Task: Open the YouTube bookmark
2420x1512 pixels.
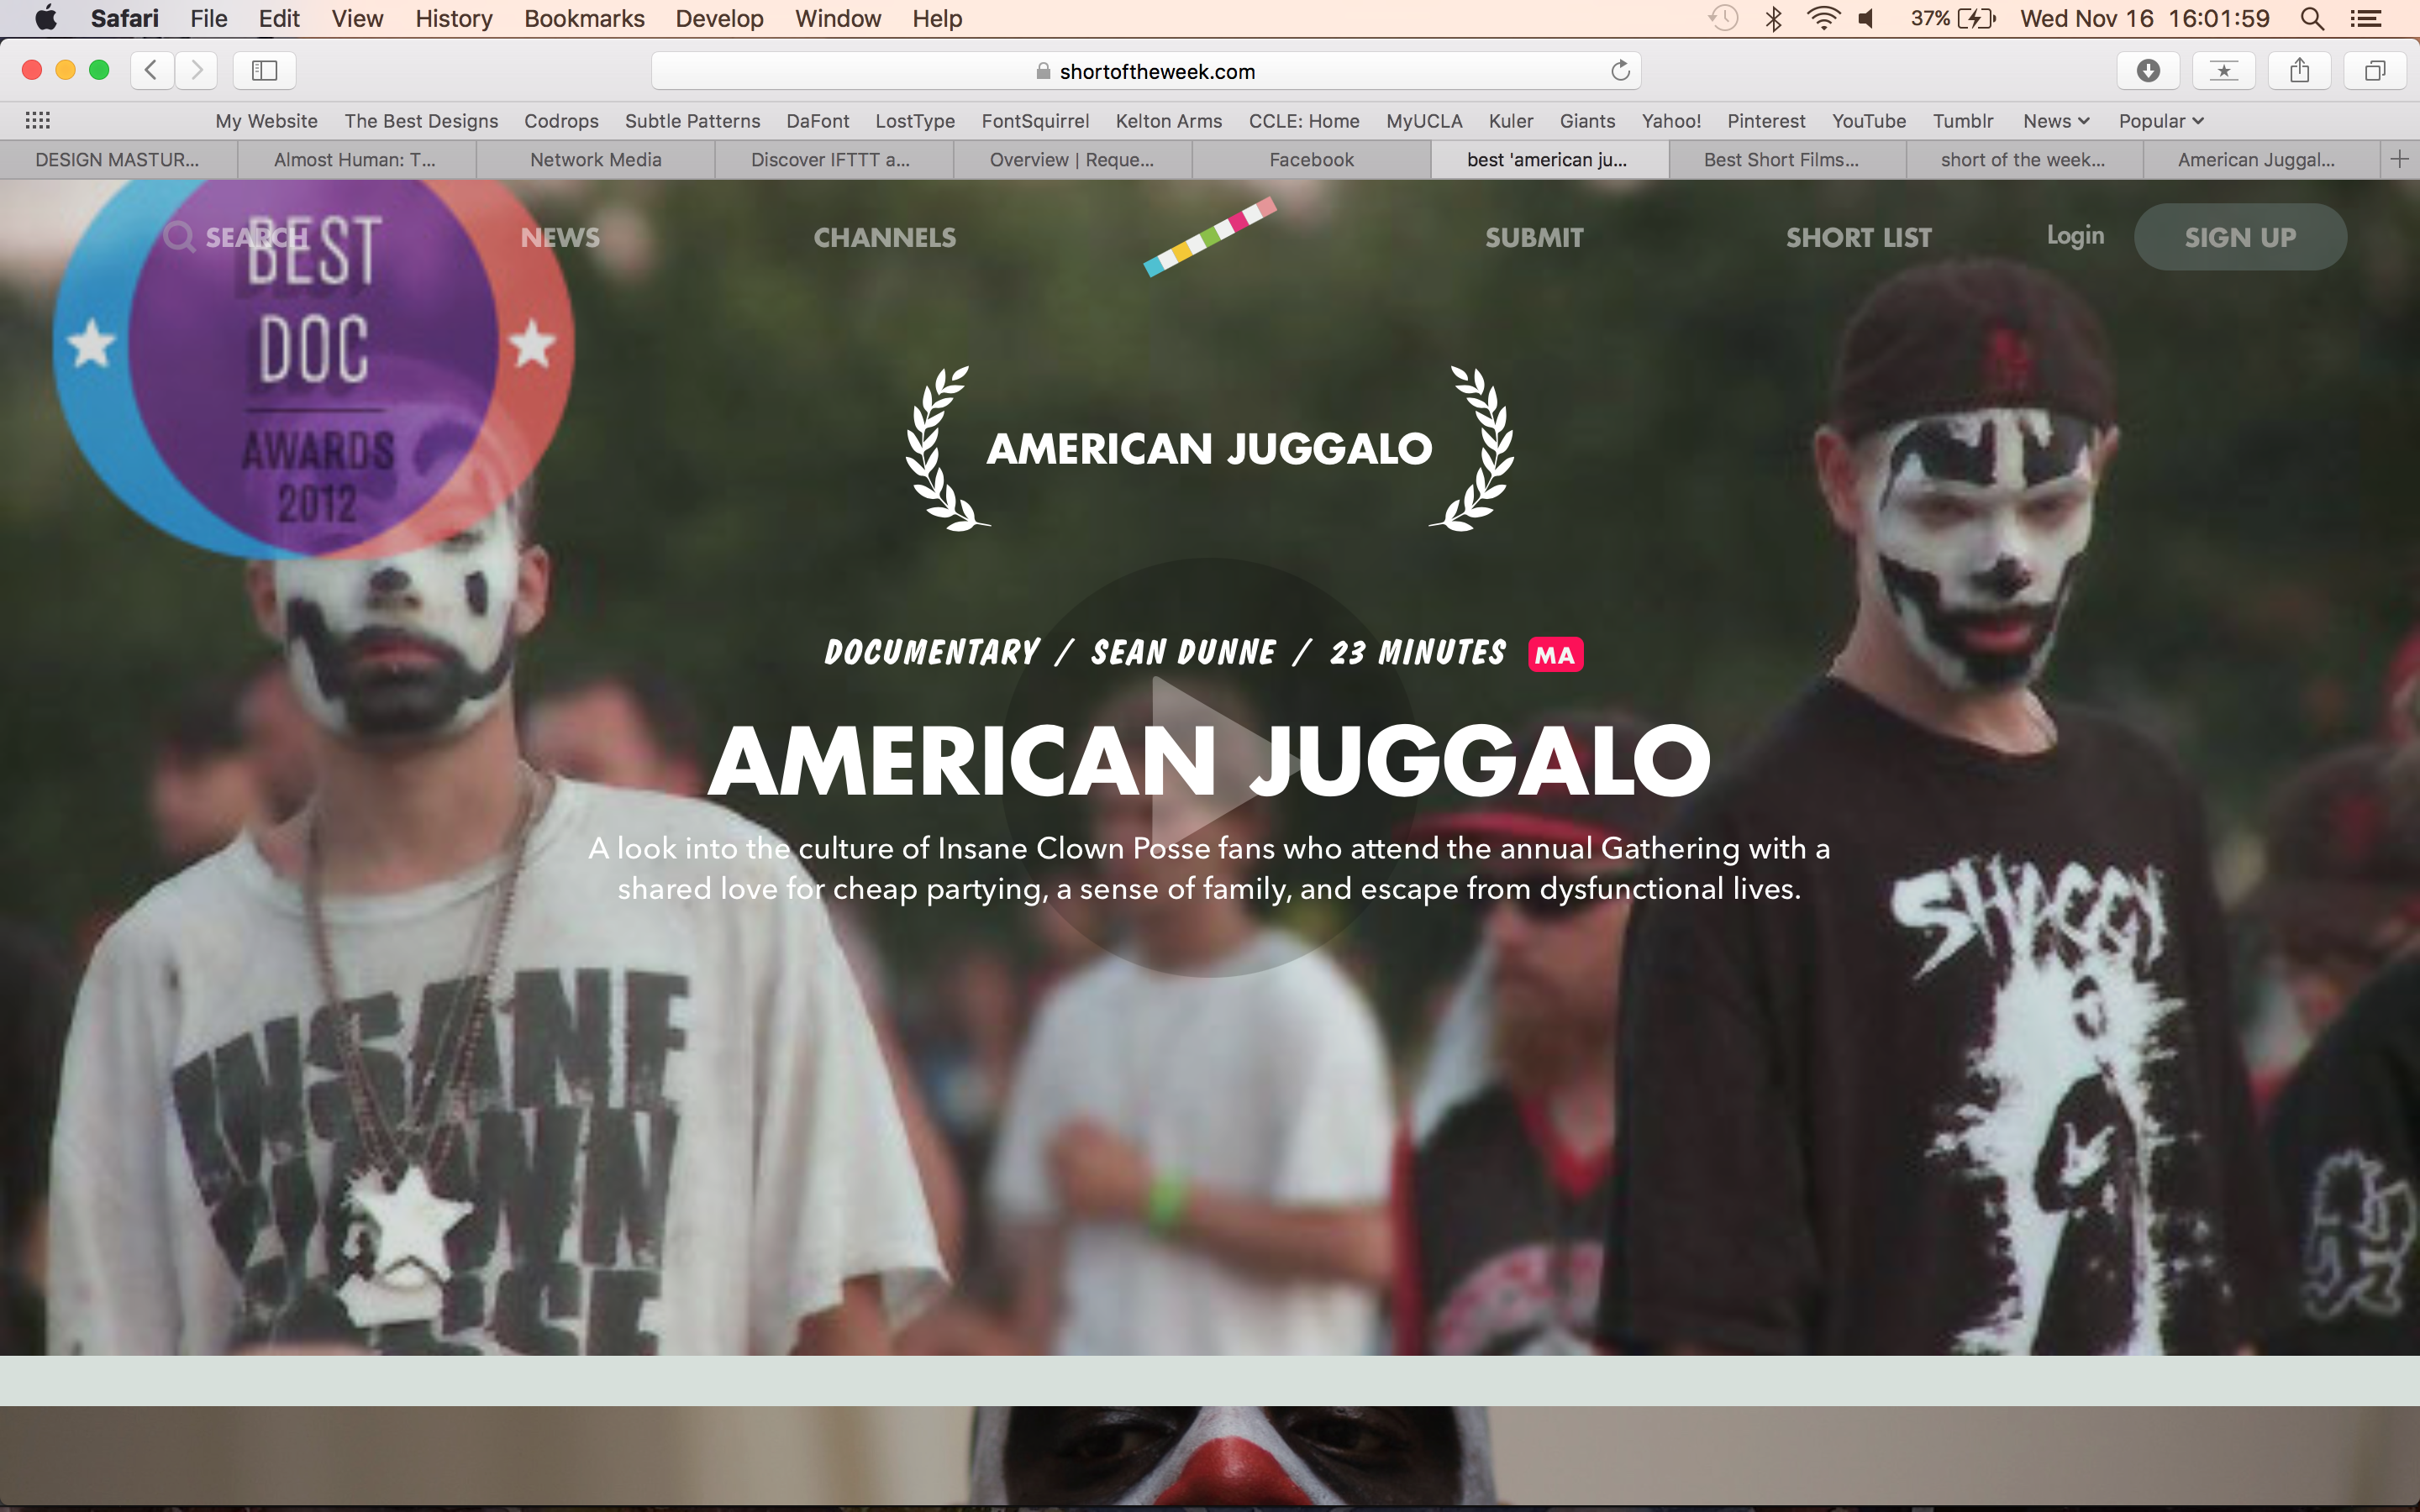Action: 1868,121
